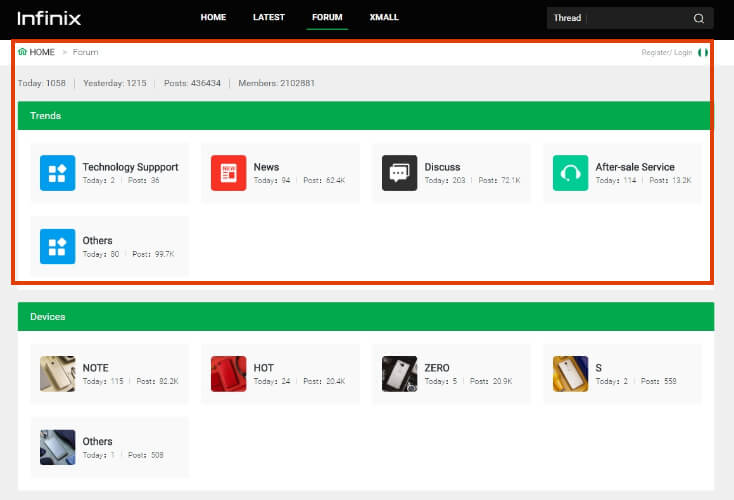Click the Nigeria flag icon

coord(703,52)
